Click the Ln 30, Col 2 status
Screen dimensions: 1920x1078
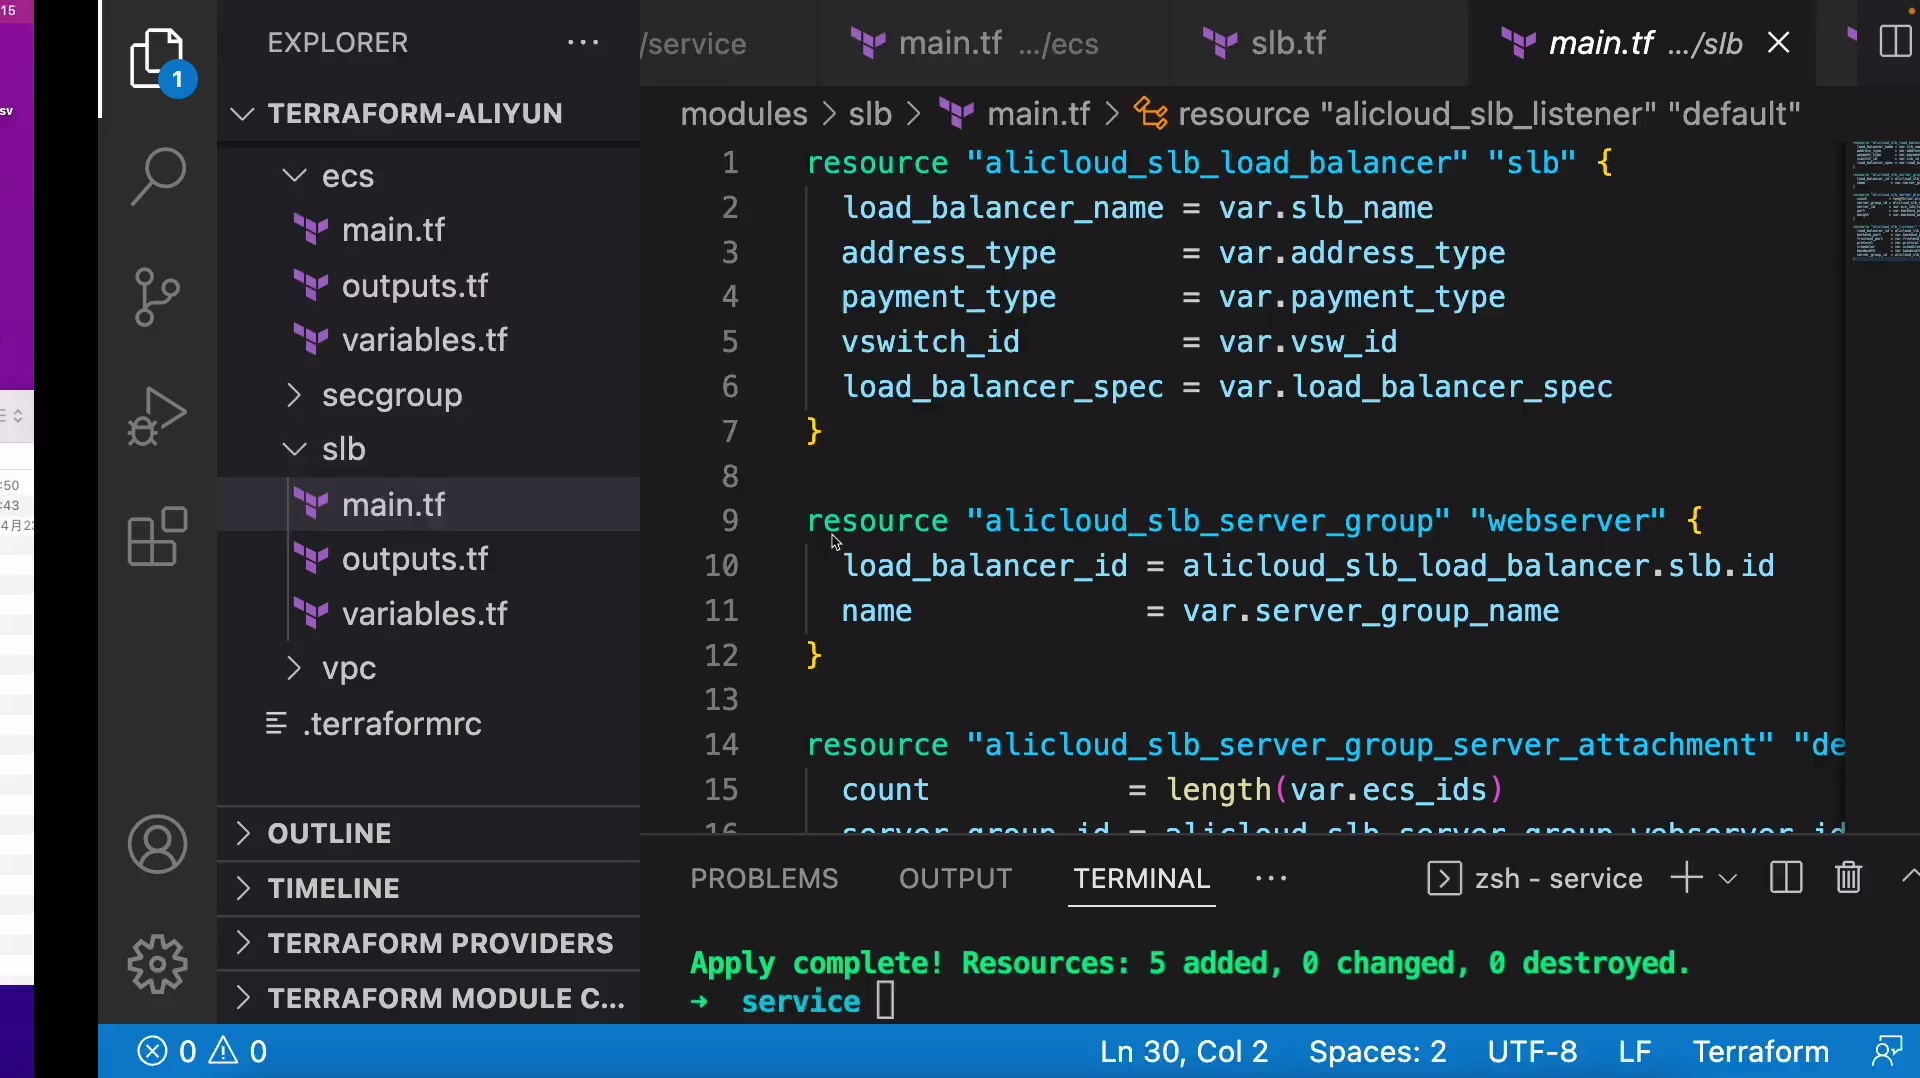click(x=1183, y=1052)
